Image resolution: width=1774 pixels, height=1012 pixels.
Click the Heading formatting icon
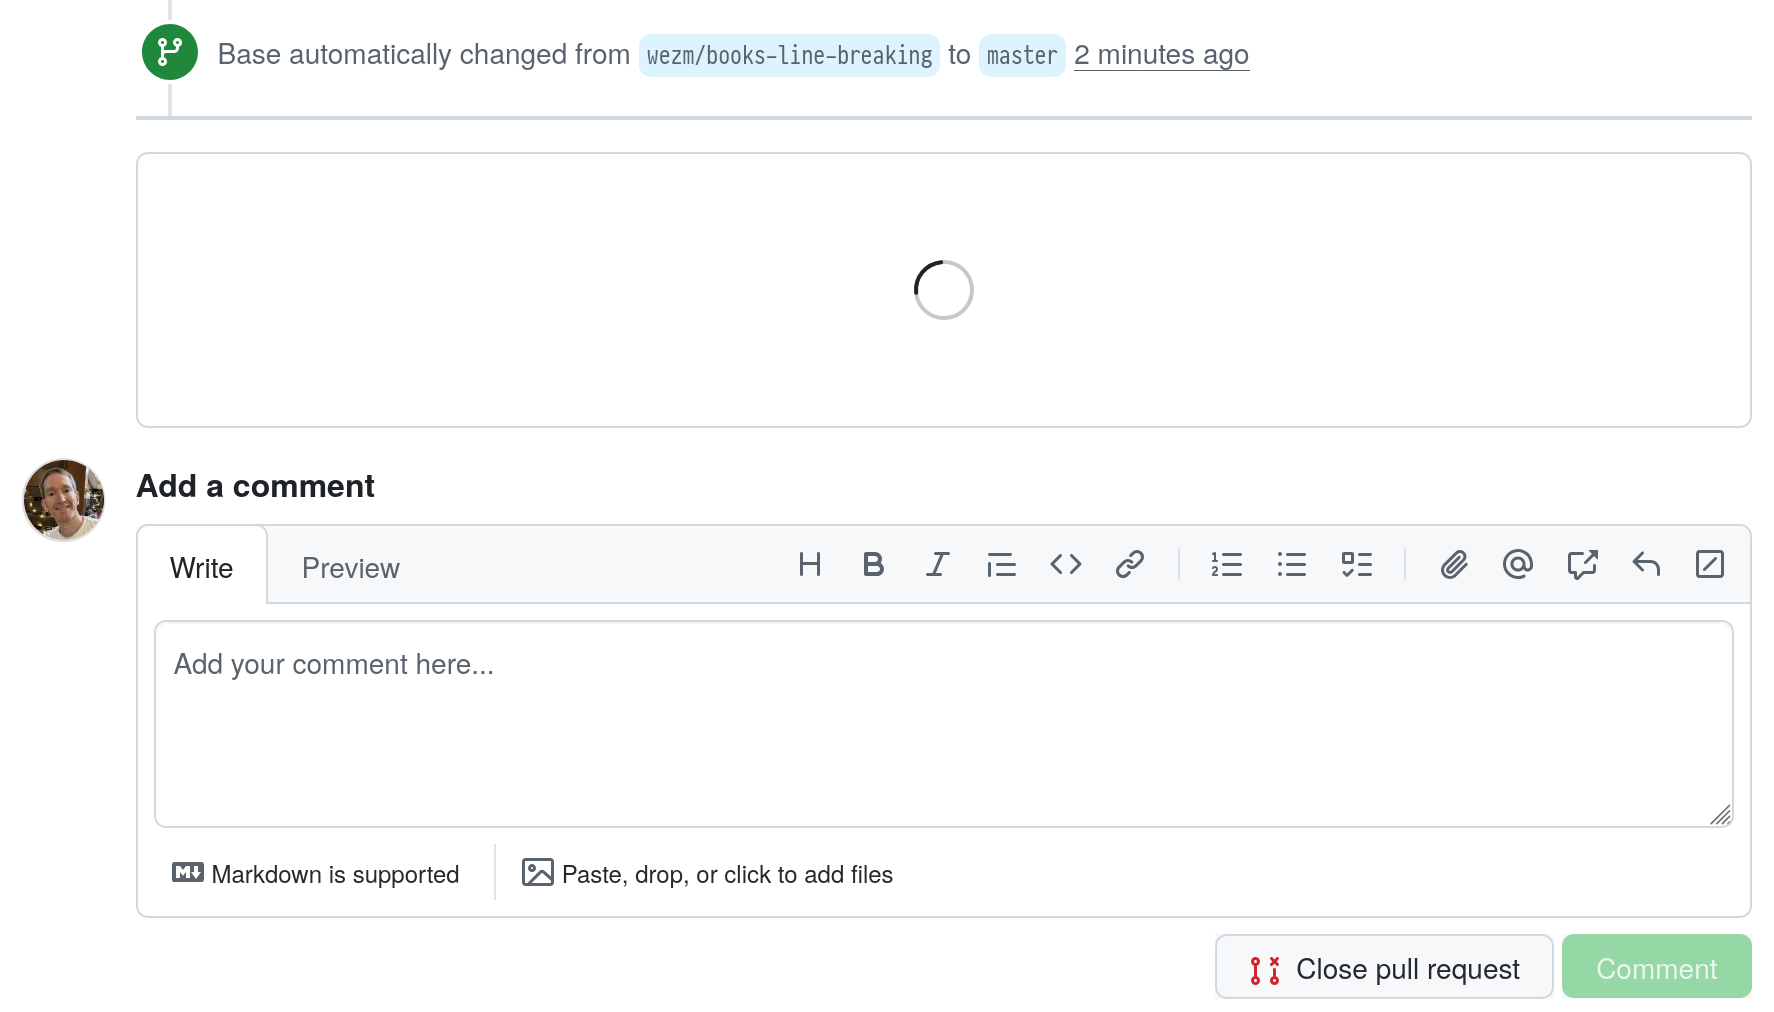[809, 565]
